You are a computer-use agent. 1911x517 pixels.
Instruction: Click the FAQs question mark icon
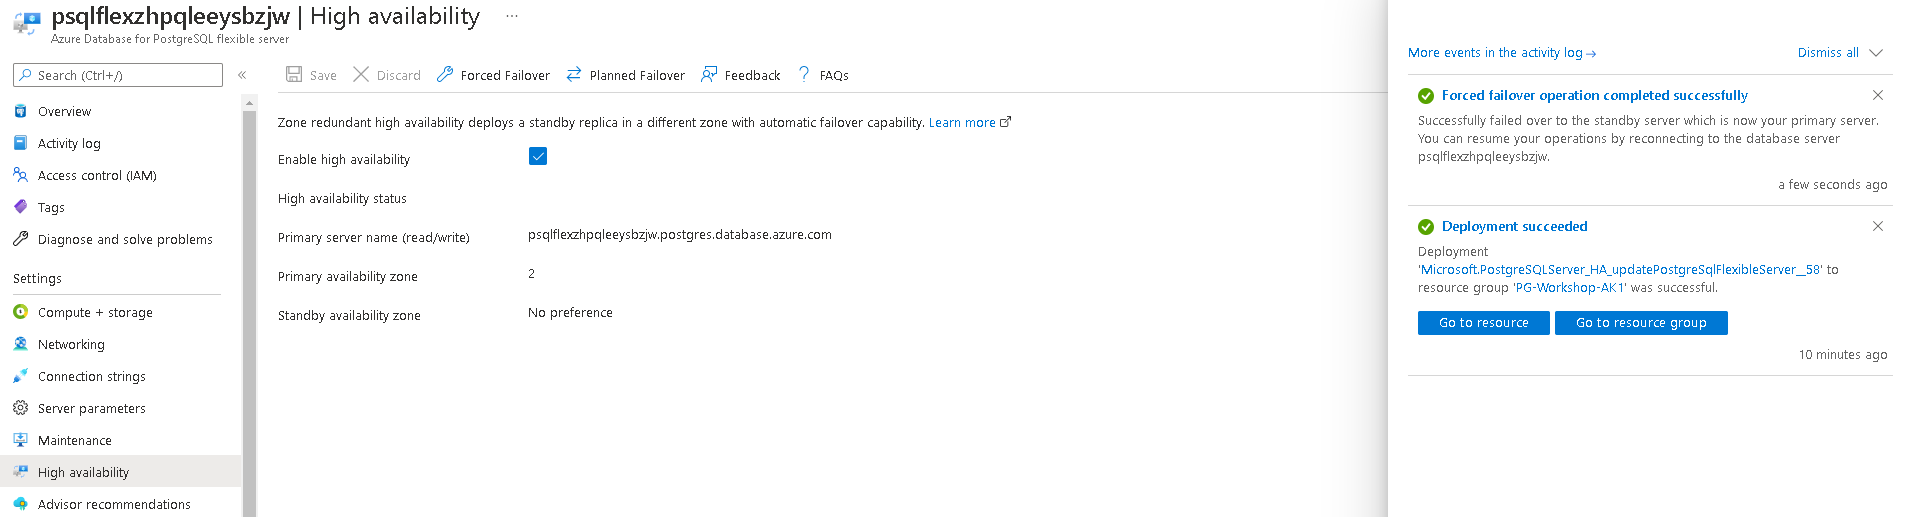click(804, 74)
